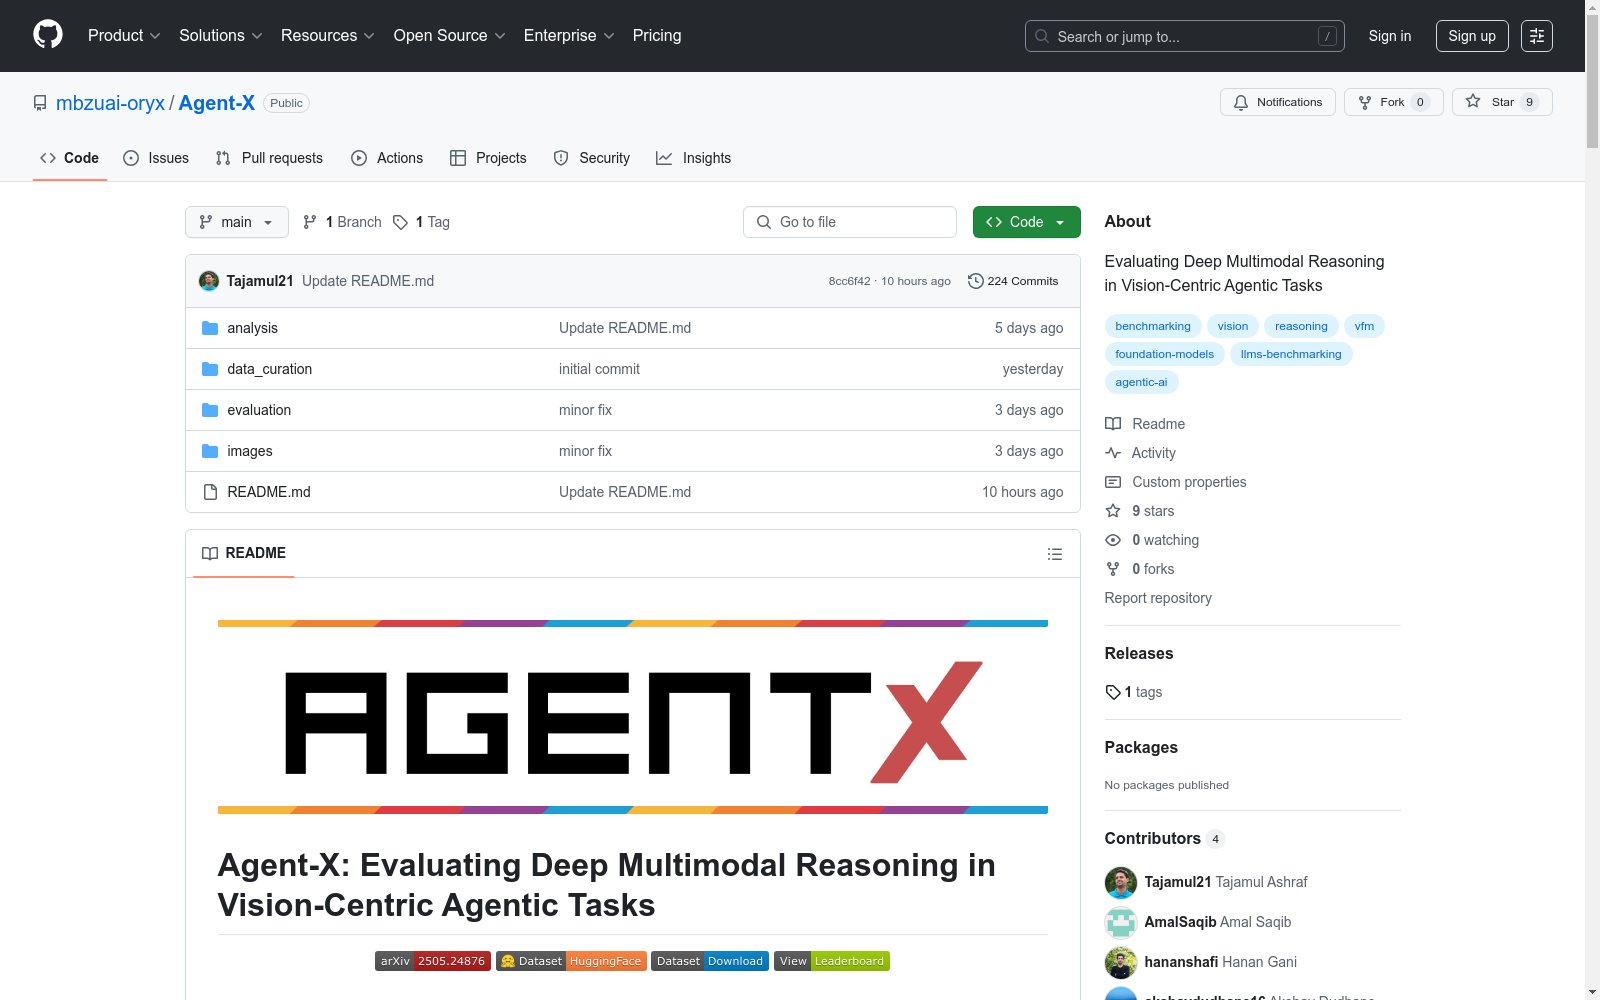The width and height of the screenshot is (1600, 1000).
Task: Click the evaluation folder icon
Action: tap(210, 410)
